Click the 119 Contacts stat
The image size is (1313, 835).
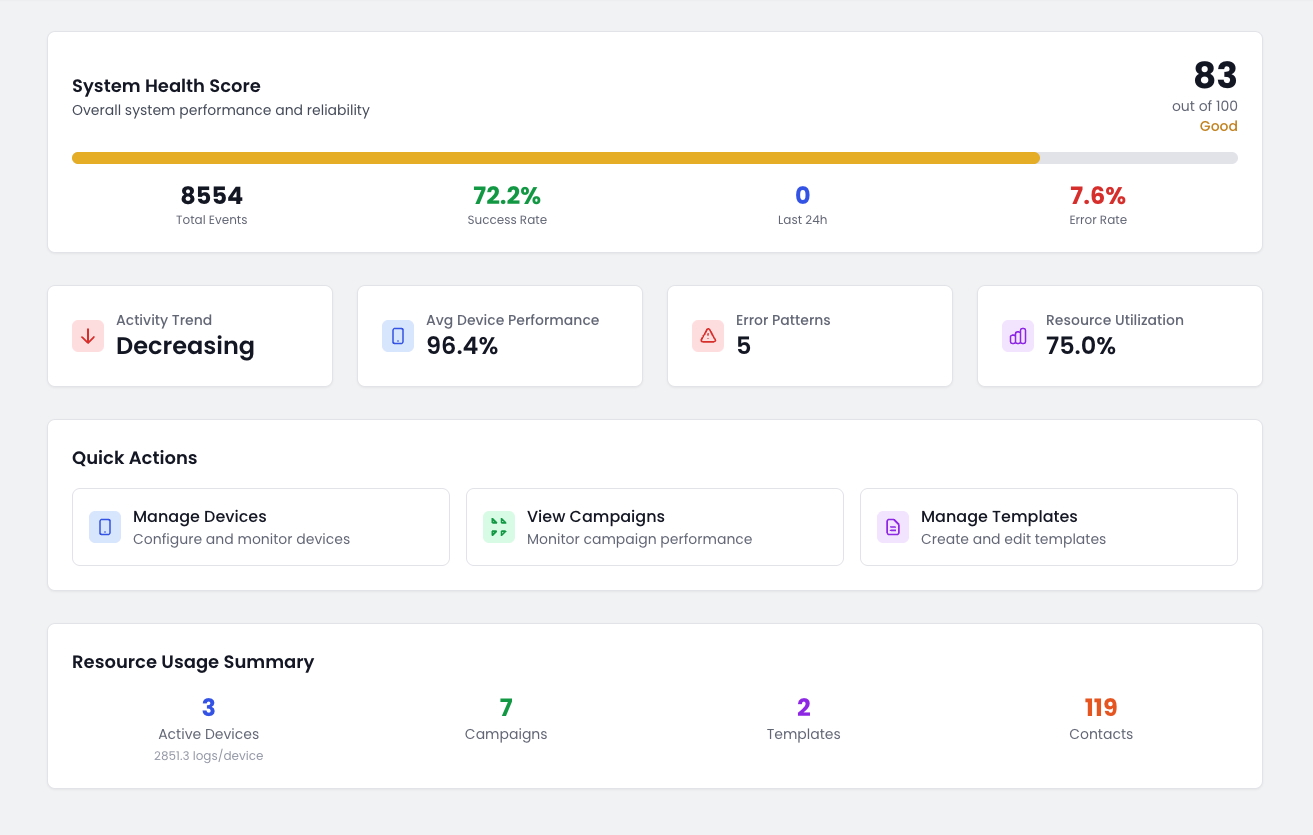pyautogui.click(x=1101, y=707)
